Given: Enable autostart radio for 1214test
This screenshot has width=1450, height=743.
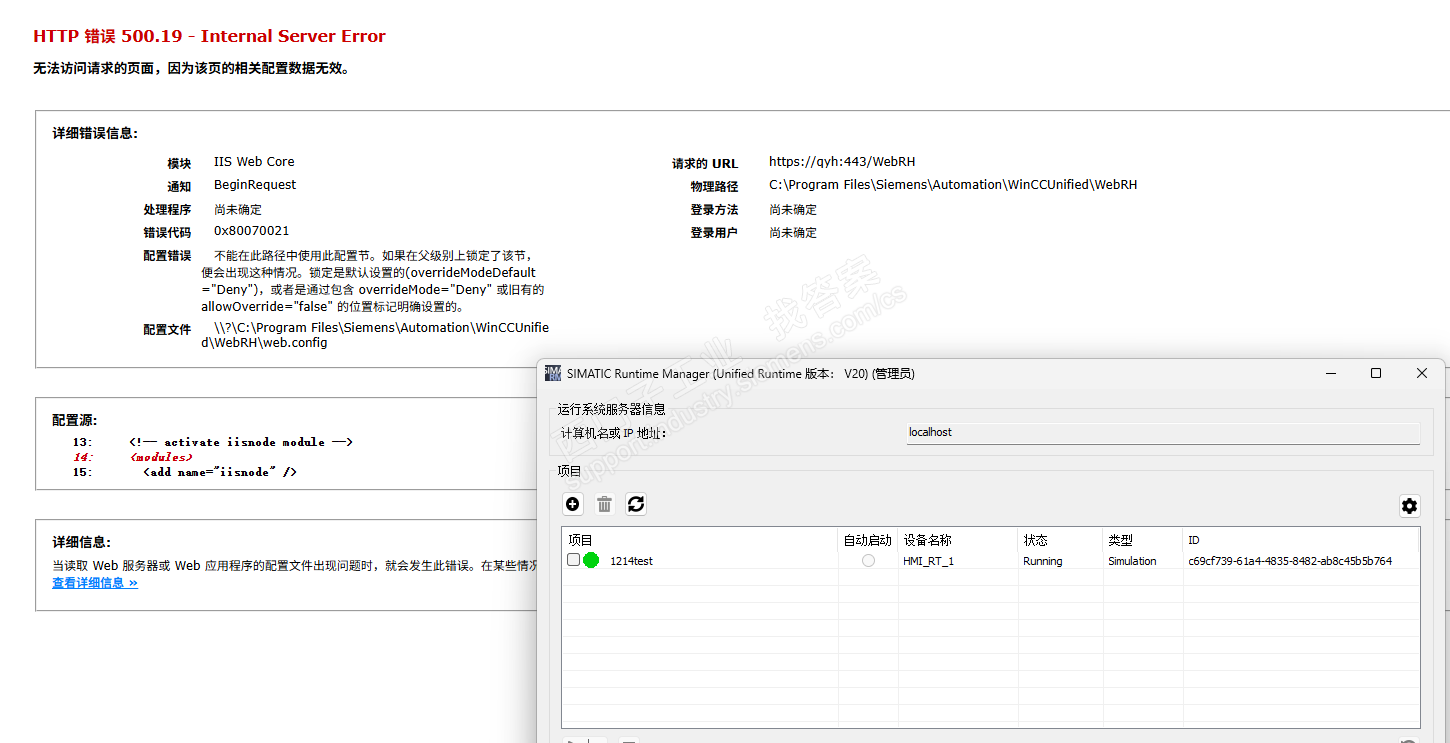Looking at the screenshot, I should (868, 561).
